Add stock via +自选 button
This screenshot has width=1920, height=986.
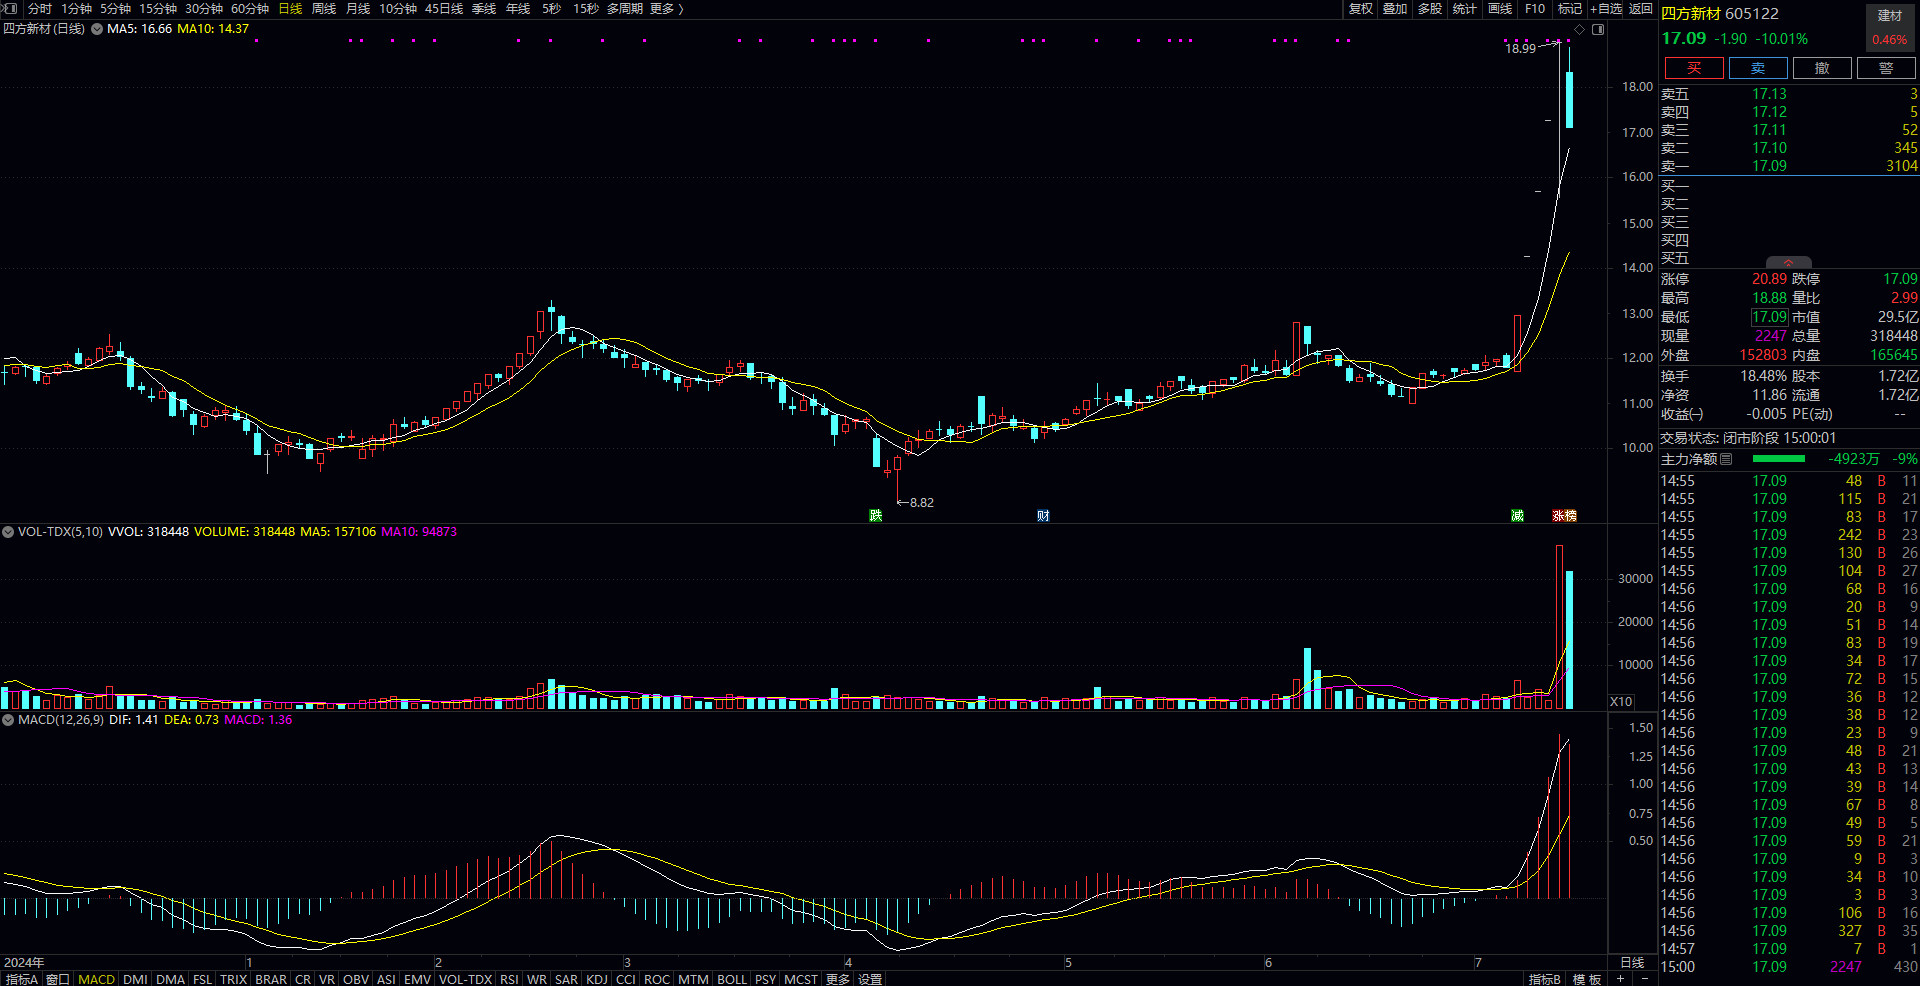[1606, 9]
